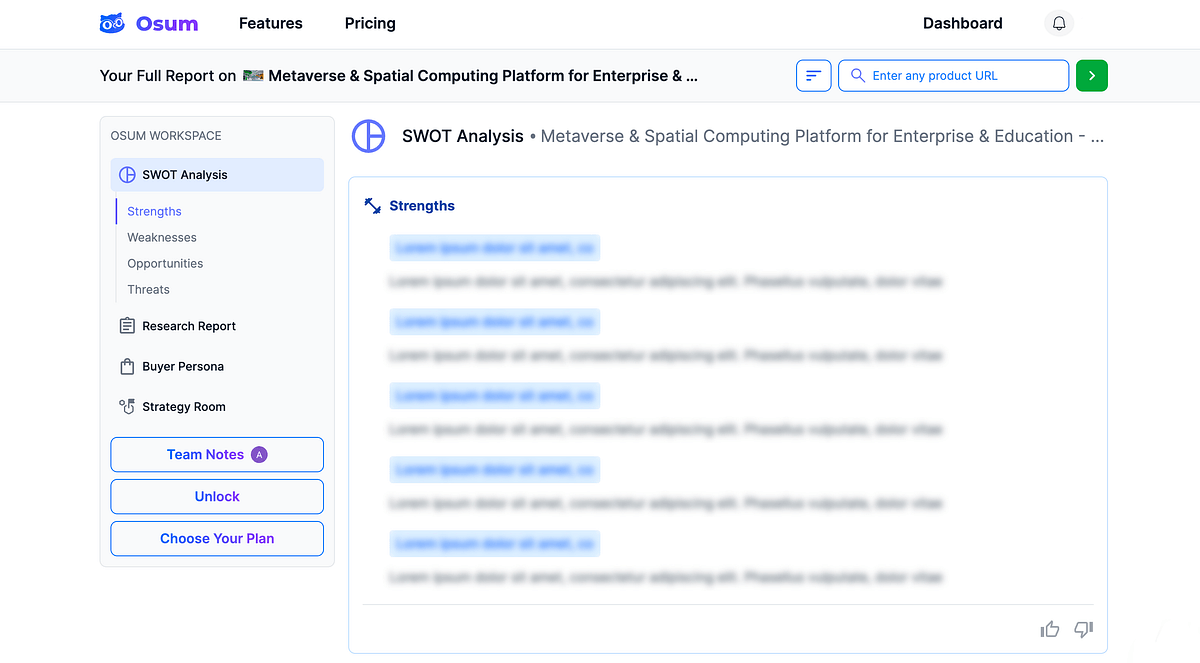Image resolution: width=1200 pixels, height=663 pixels.
Task: Click the Unlock button
Action: click(217, 497)
